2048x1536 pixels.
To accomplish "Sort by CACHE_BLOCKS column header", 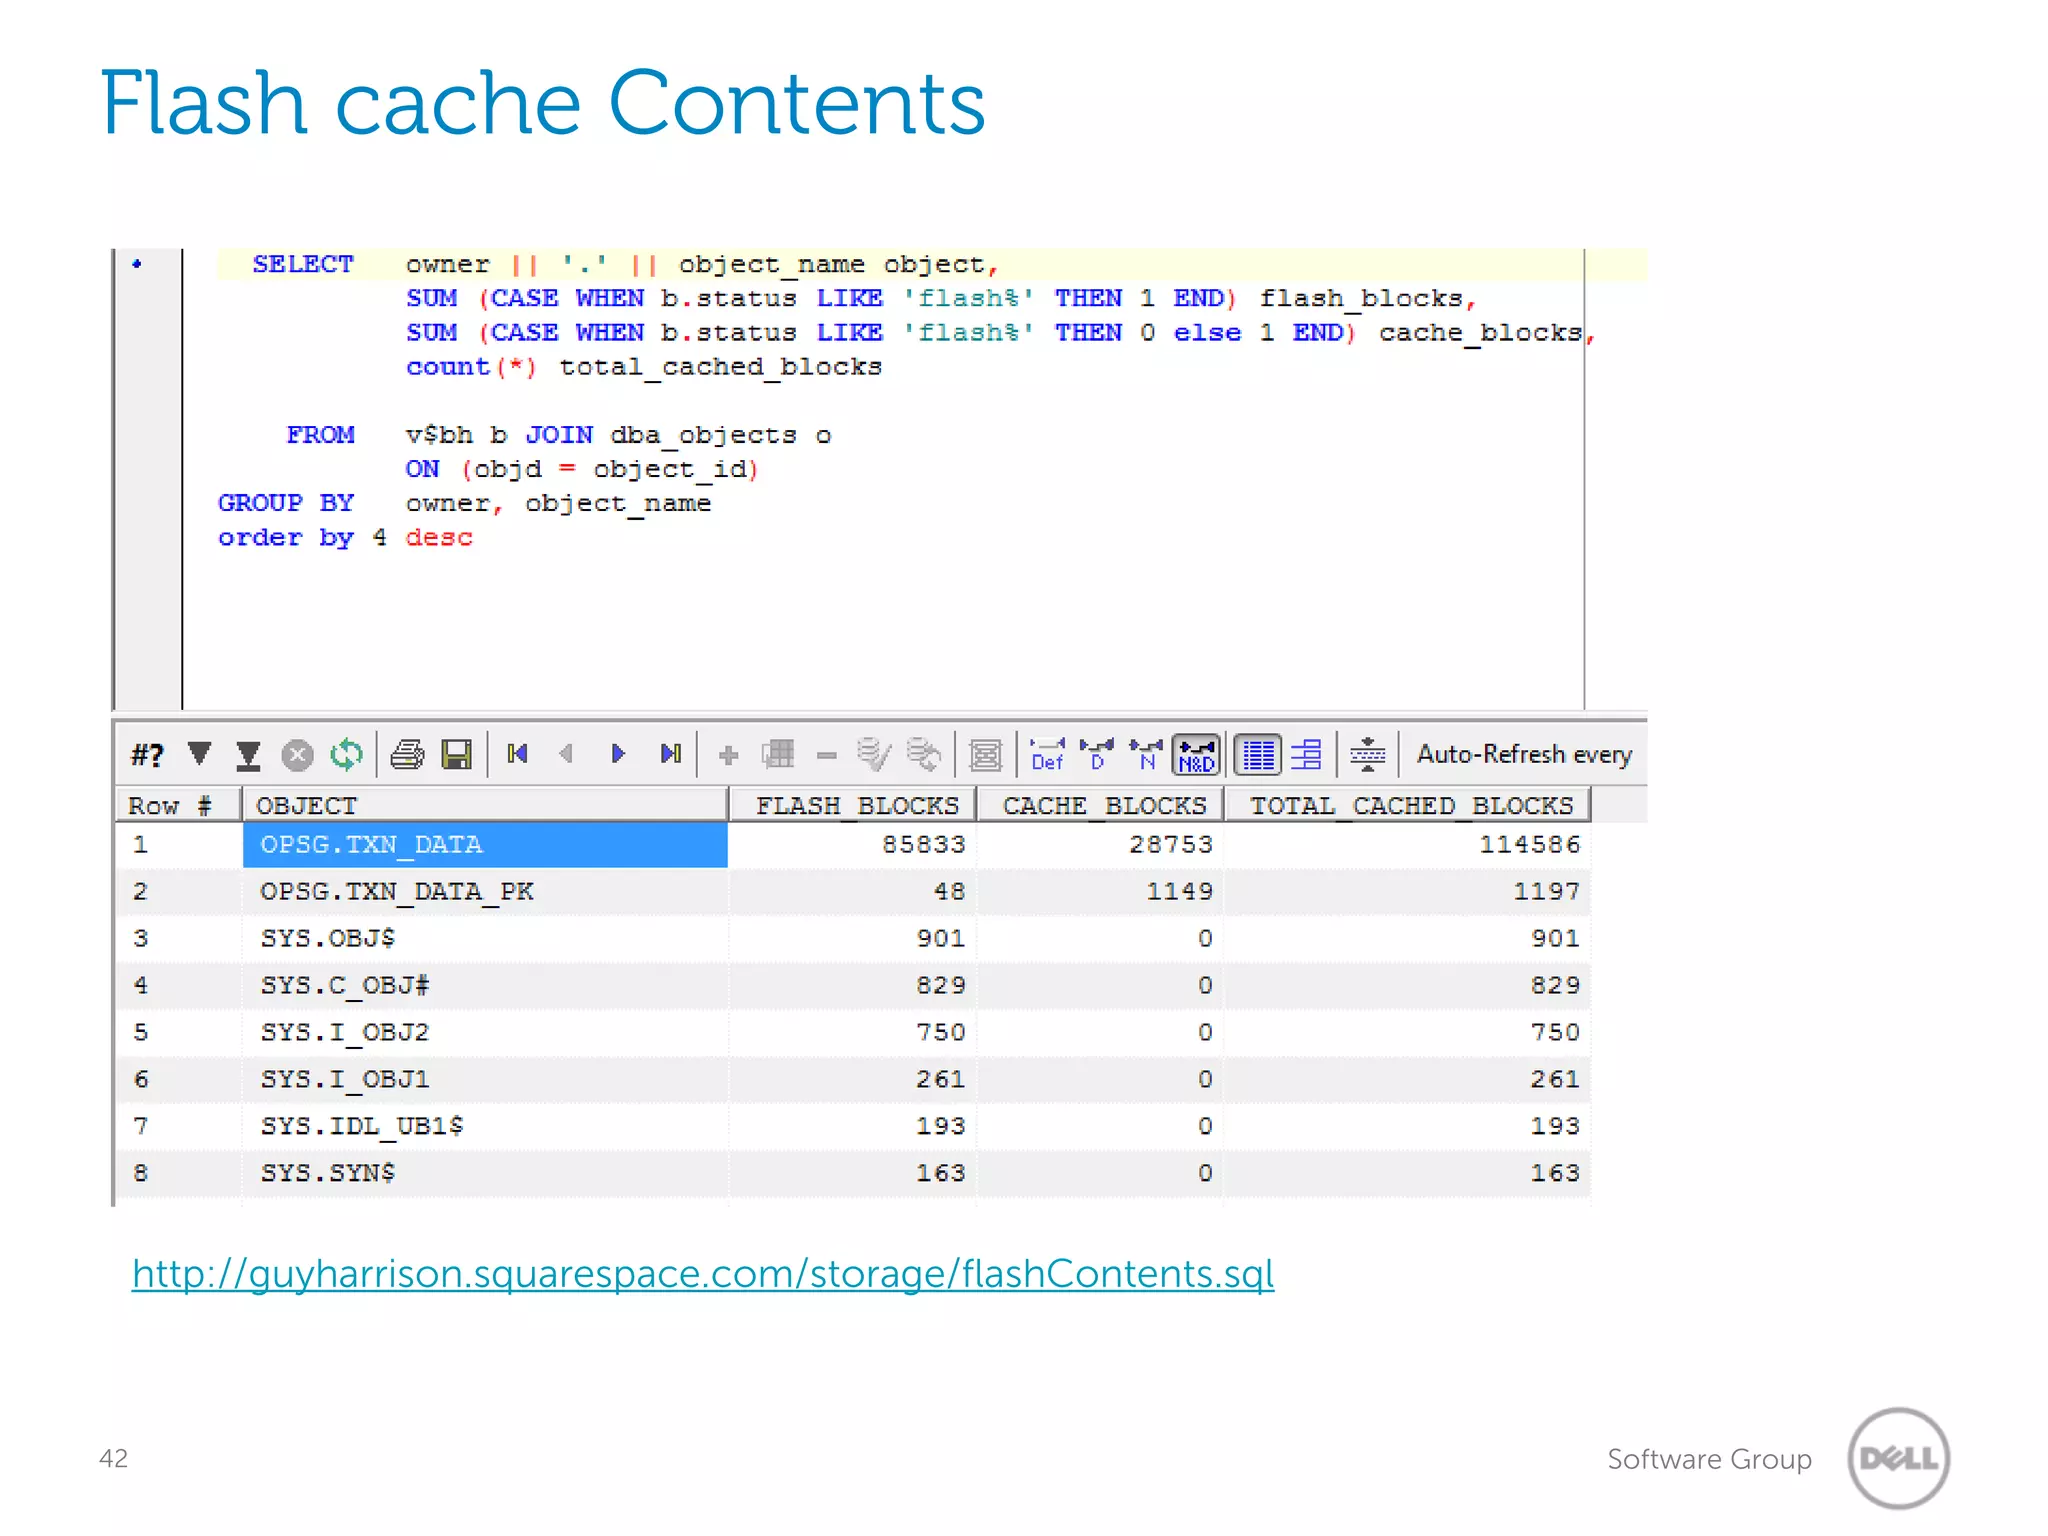I will [1100, 805].
